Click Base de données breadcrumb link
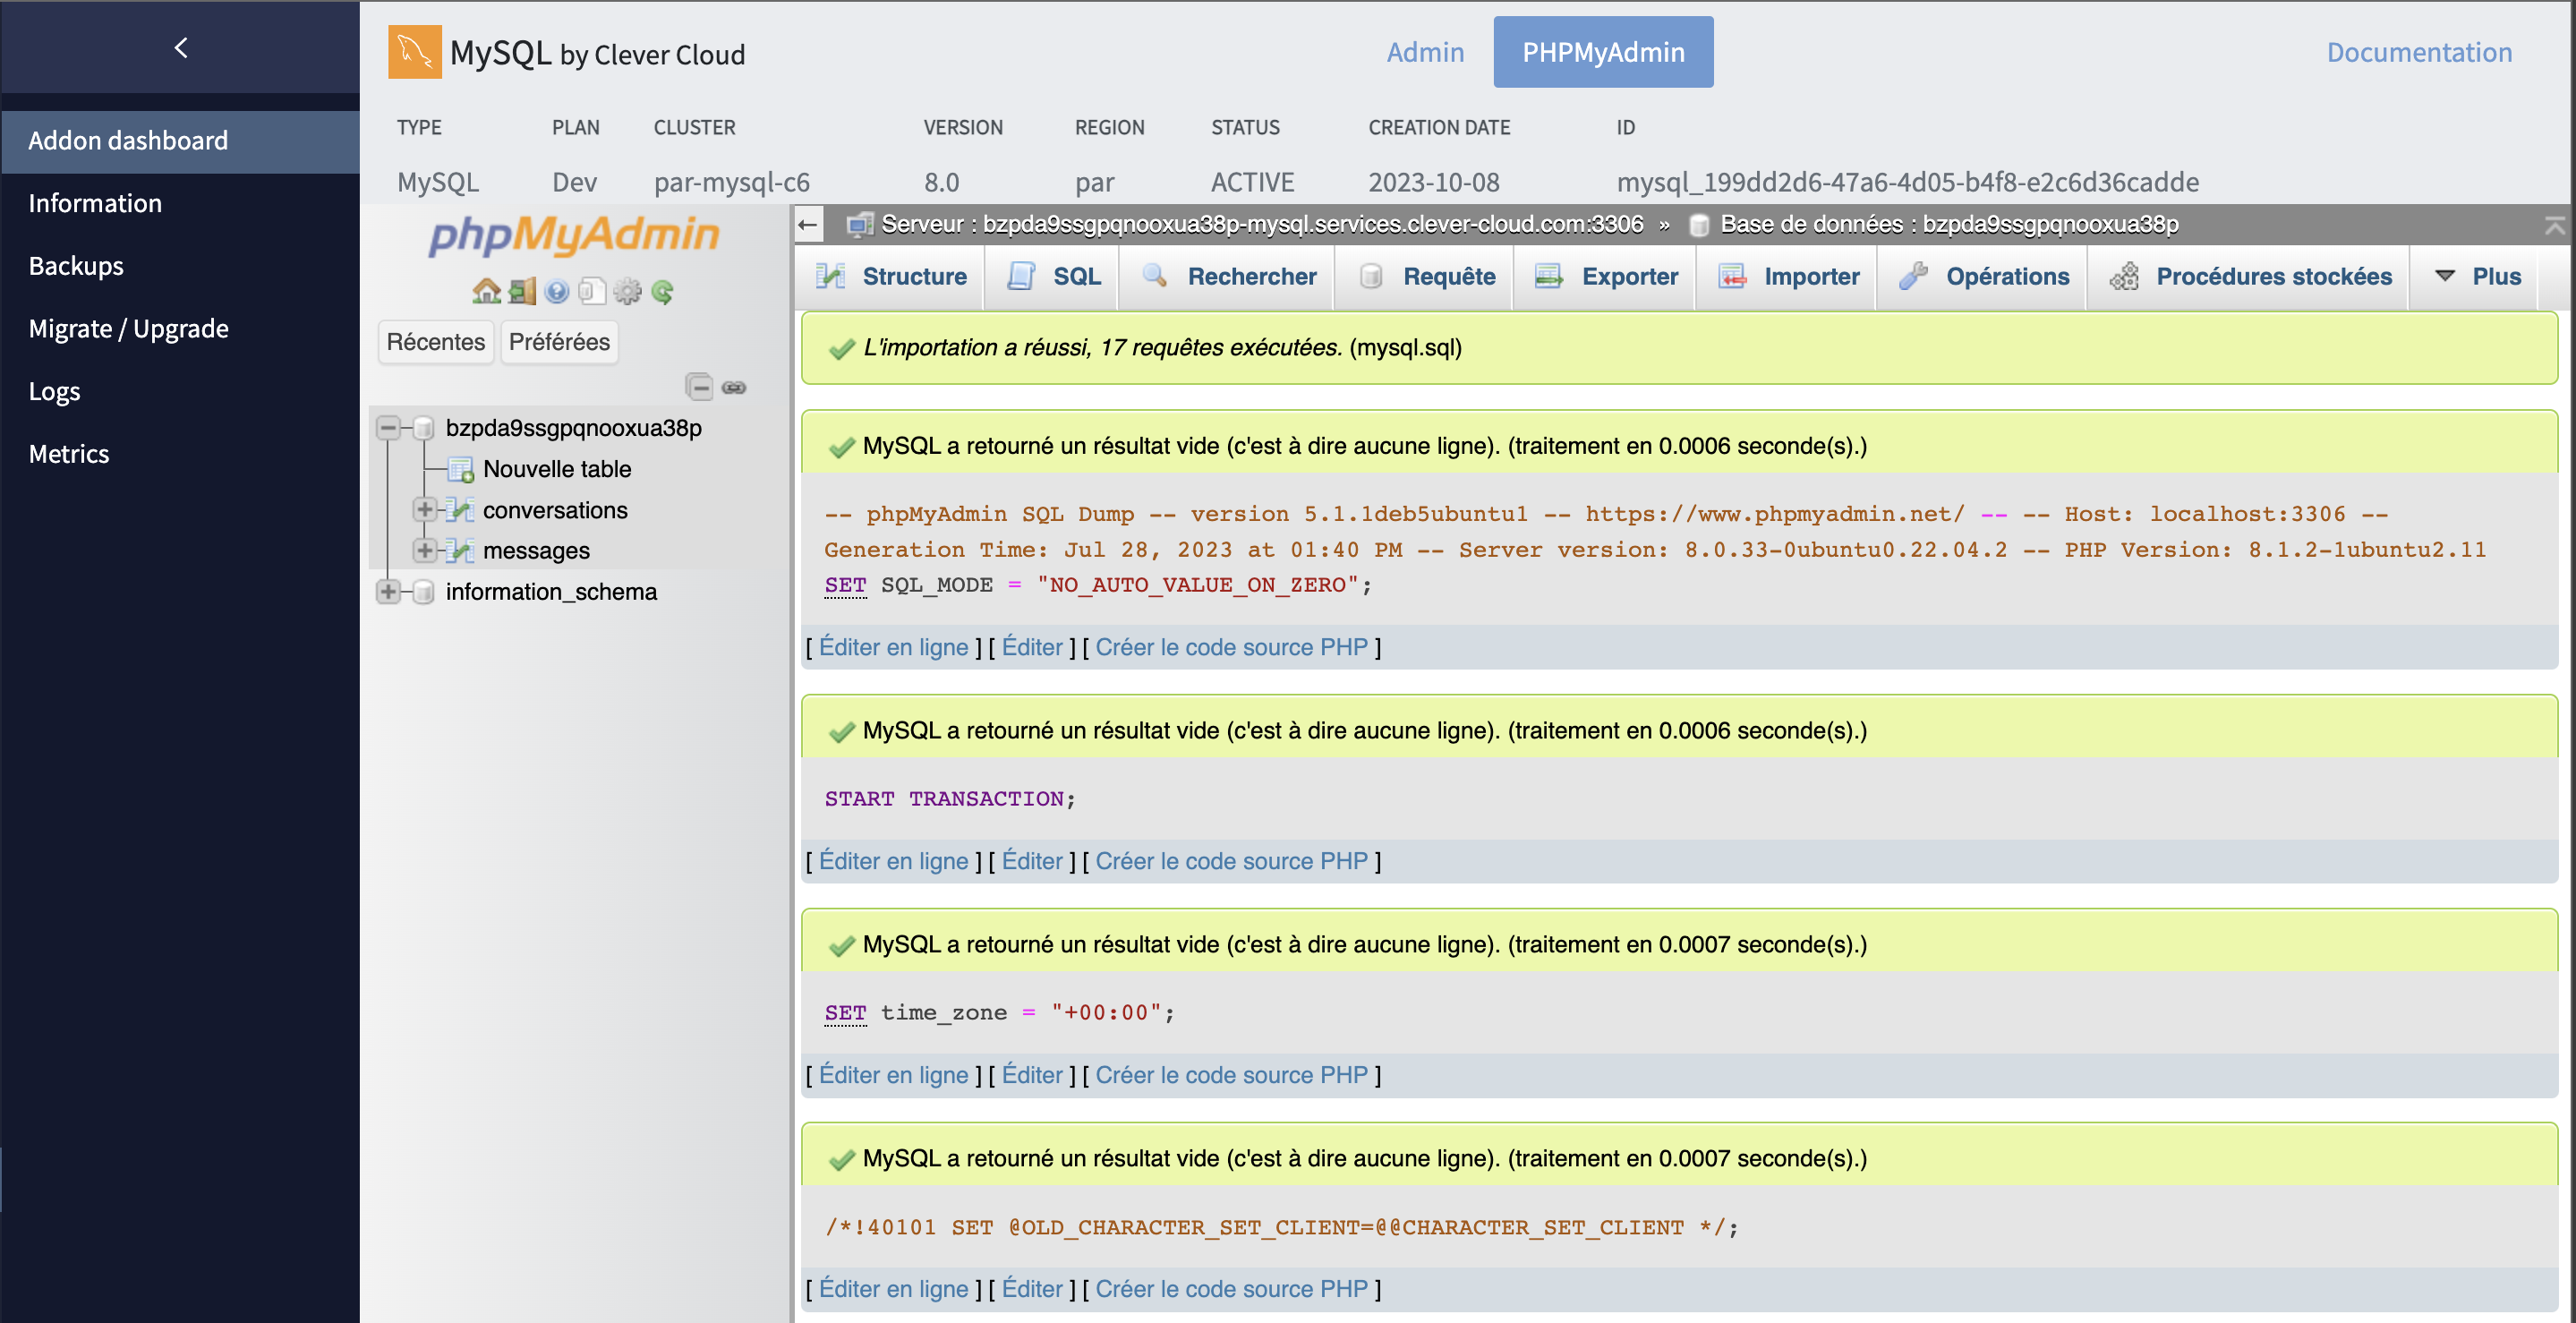 click(x=1949, y=225)
